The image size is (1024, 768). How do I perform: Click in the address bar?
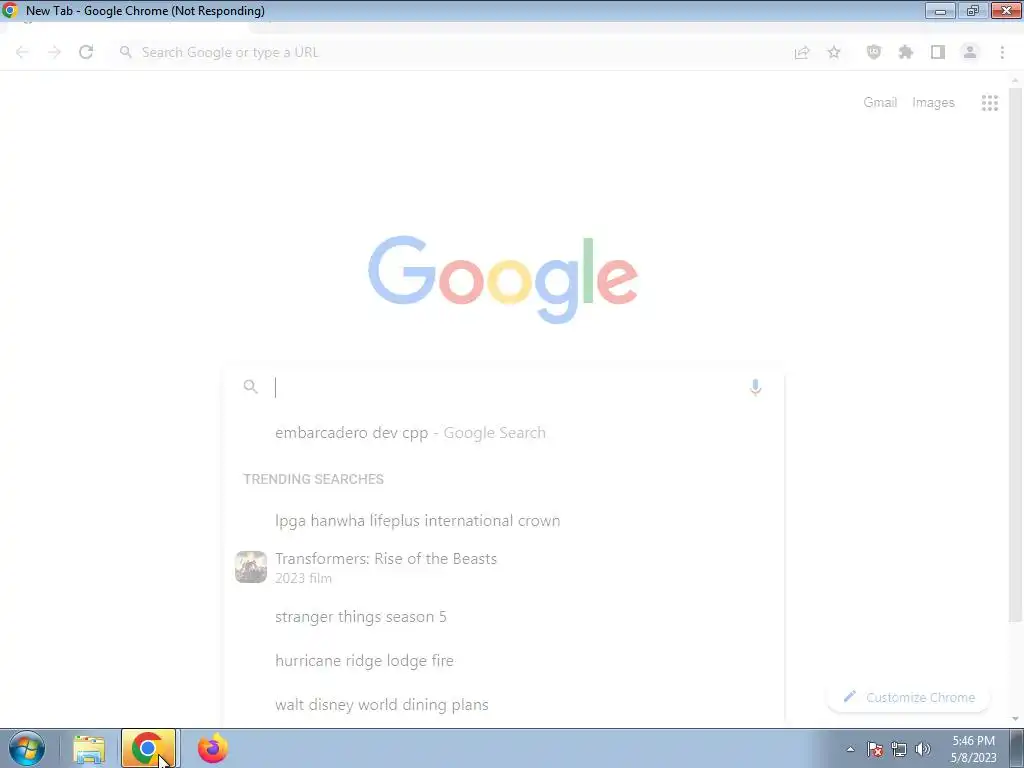tap(451, 52)
